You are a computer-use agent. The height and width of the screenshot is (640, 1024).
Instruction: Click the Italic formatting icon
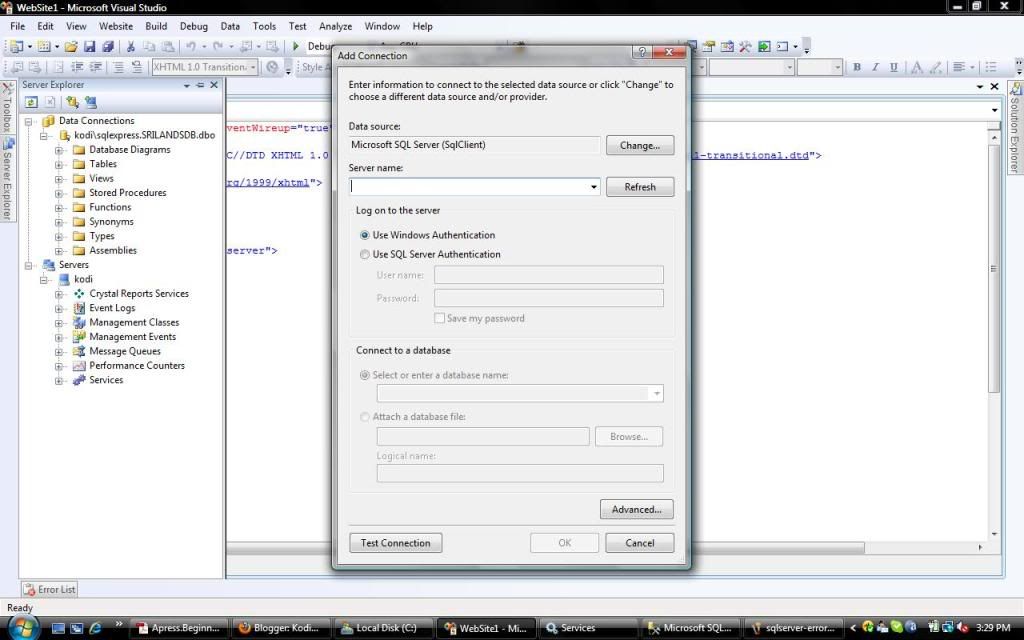[x=875, y=67]
